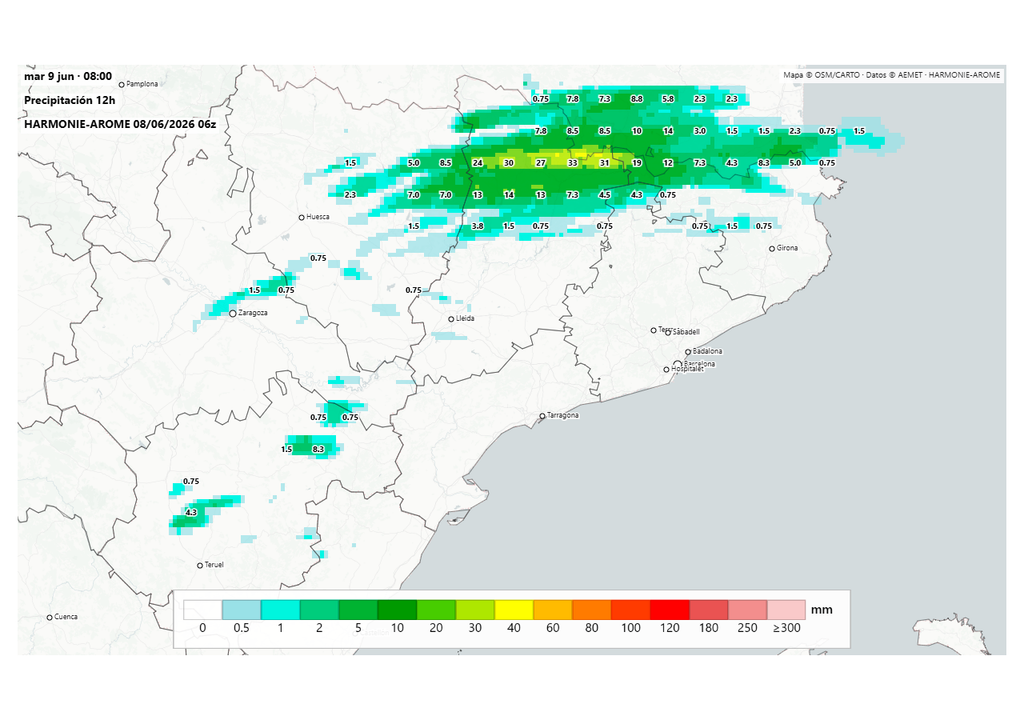Click the '≥300' legend label
Viewport: 1024px width, 720px height.
coord(786,629)
